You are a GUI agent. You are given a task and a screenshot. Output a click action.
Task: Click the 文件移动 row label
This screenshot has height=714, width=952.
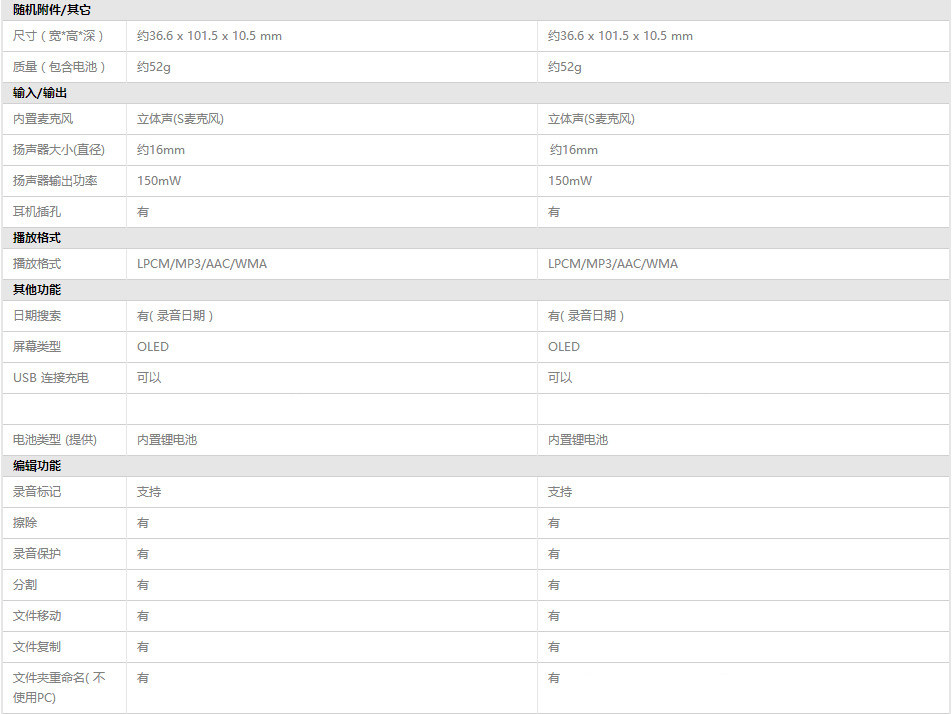point(37,616)
